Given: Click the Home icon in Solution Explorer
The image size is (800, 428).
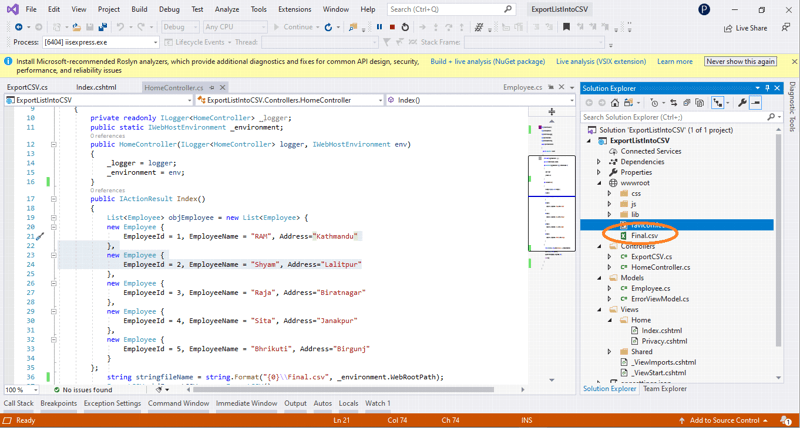Looking at the screenshot, I should [x=615, y=103].
